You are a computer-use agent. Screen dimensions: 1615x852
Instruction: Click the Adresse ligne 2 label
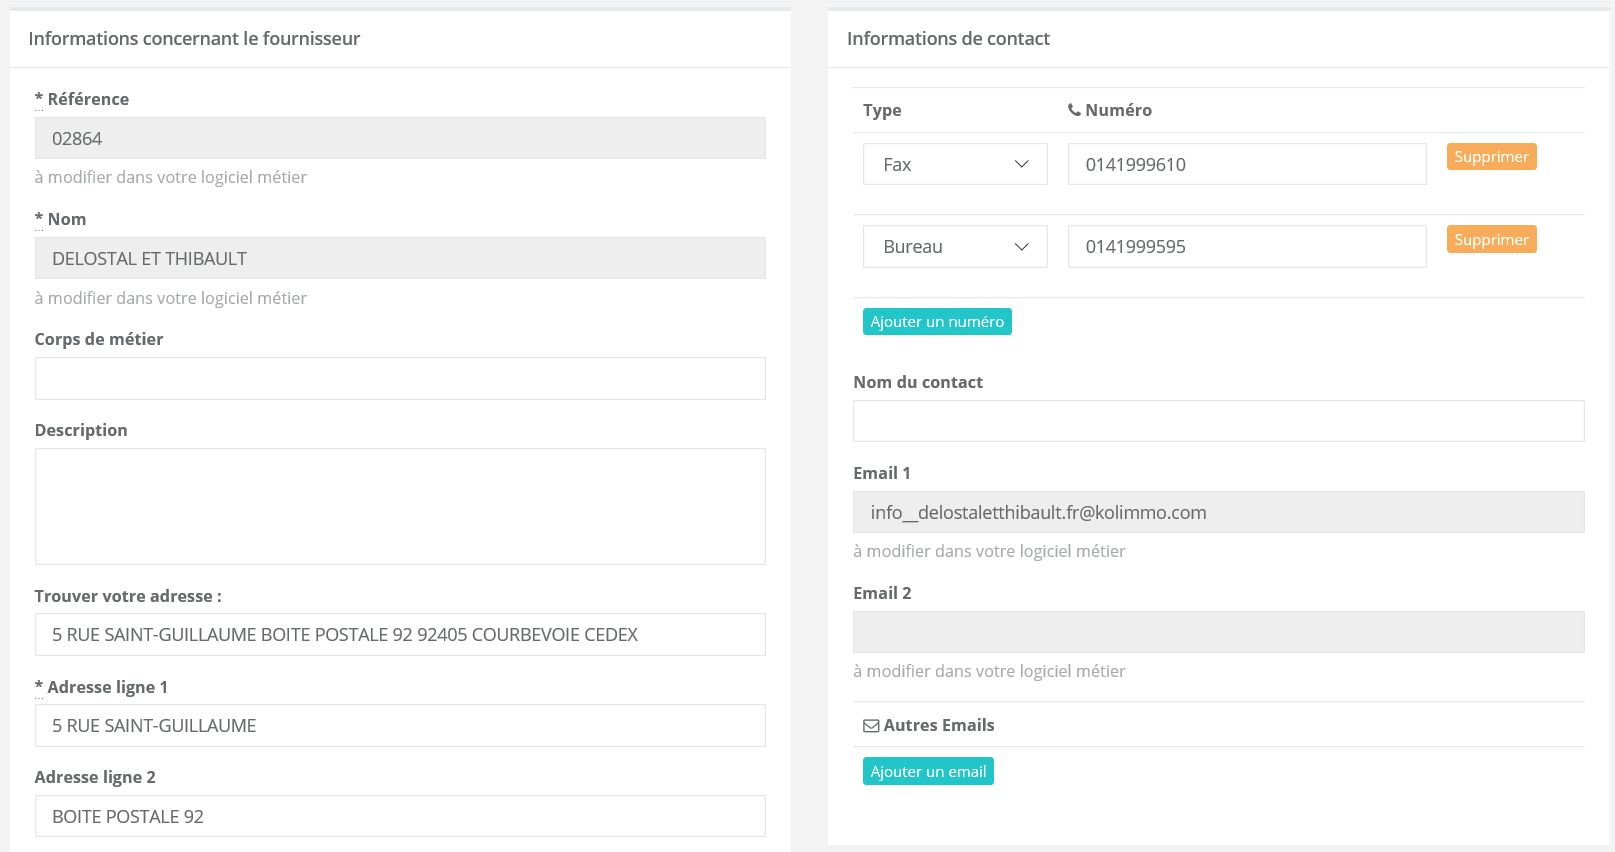[x=95, y=777]
